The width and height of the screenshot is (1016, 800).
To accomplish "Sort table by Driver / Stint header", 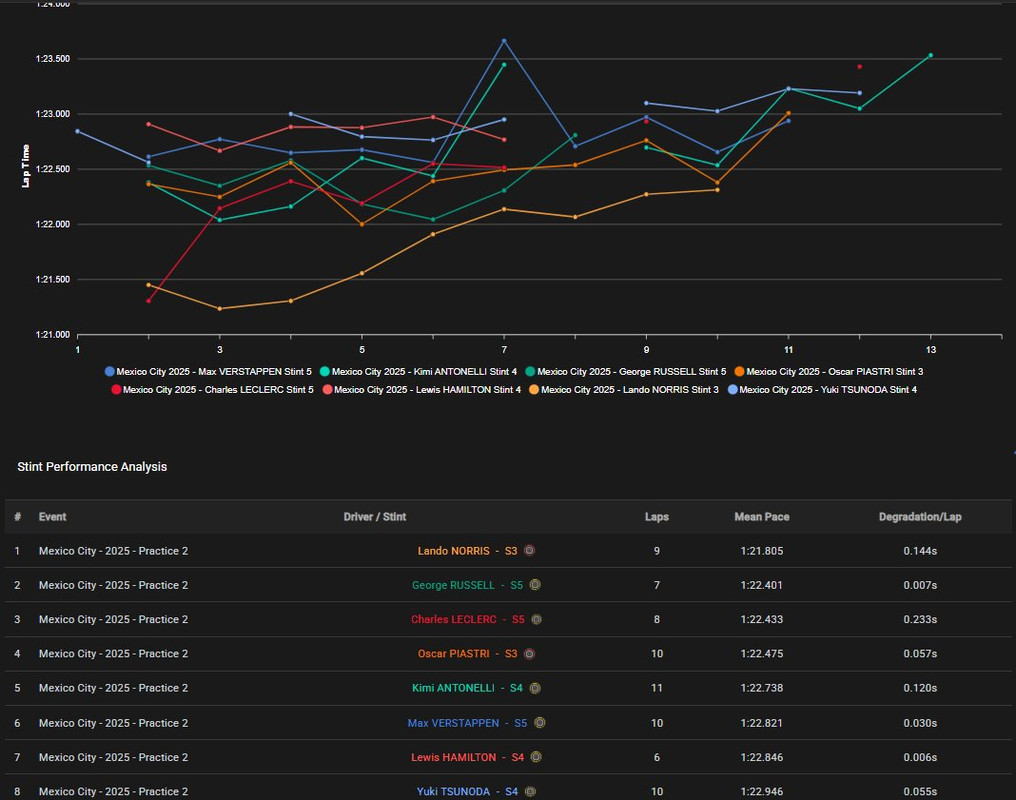I will click(x=375, y=517).
